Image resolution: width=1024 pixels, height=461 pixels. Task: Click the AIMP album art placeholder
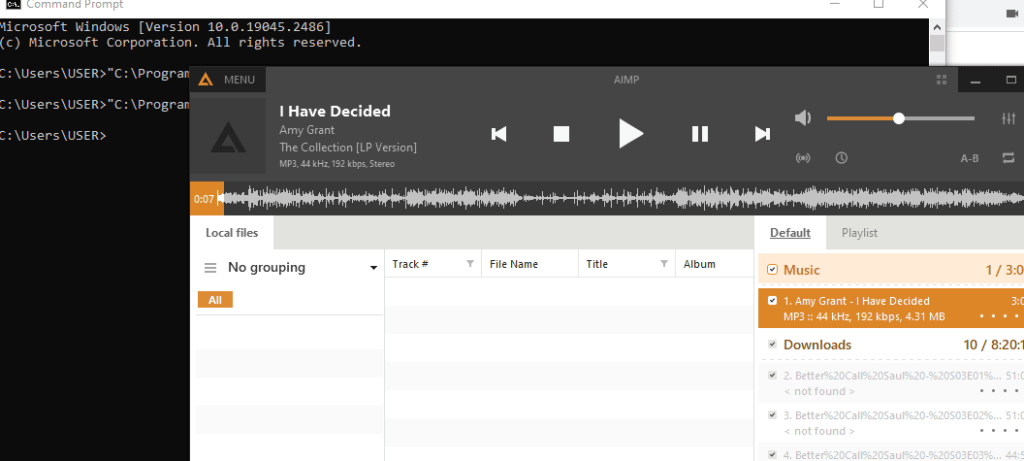coord(228,136)
